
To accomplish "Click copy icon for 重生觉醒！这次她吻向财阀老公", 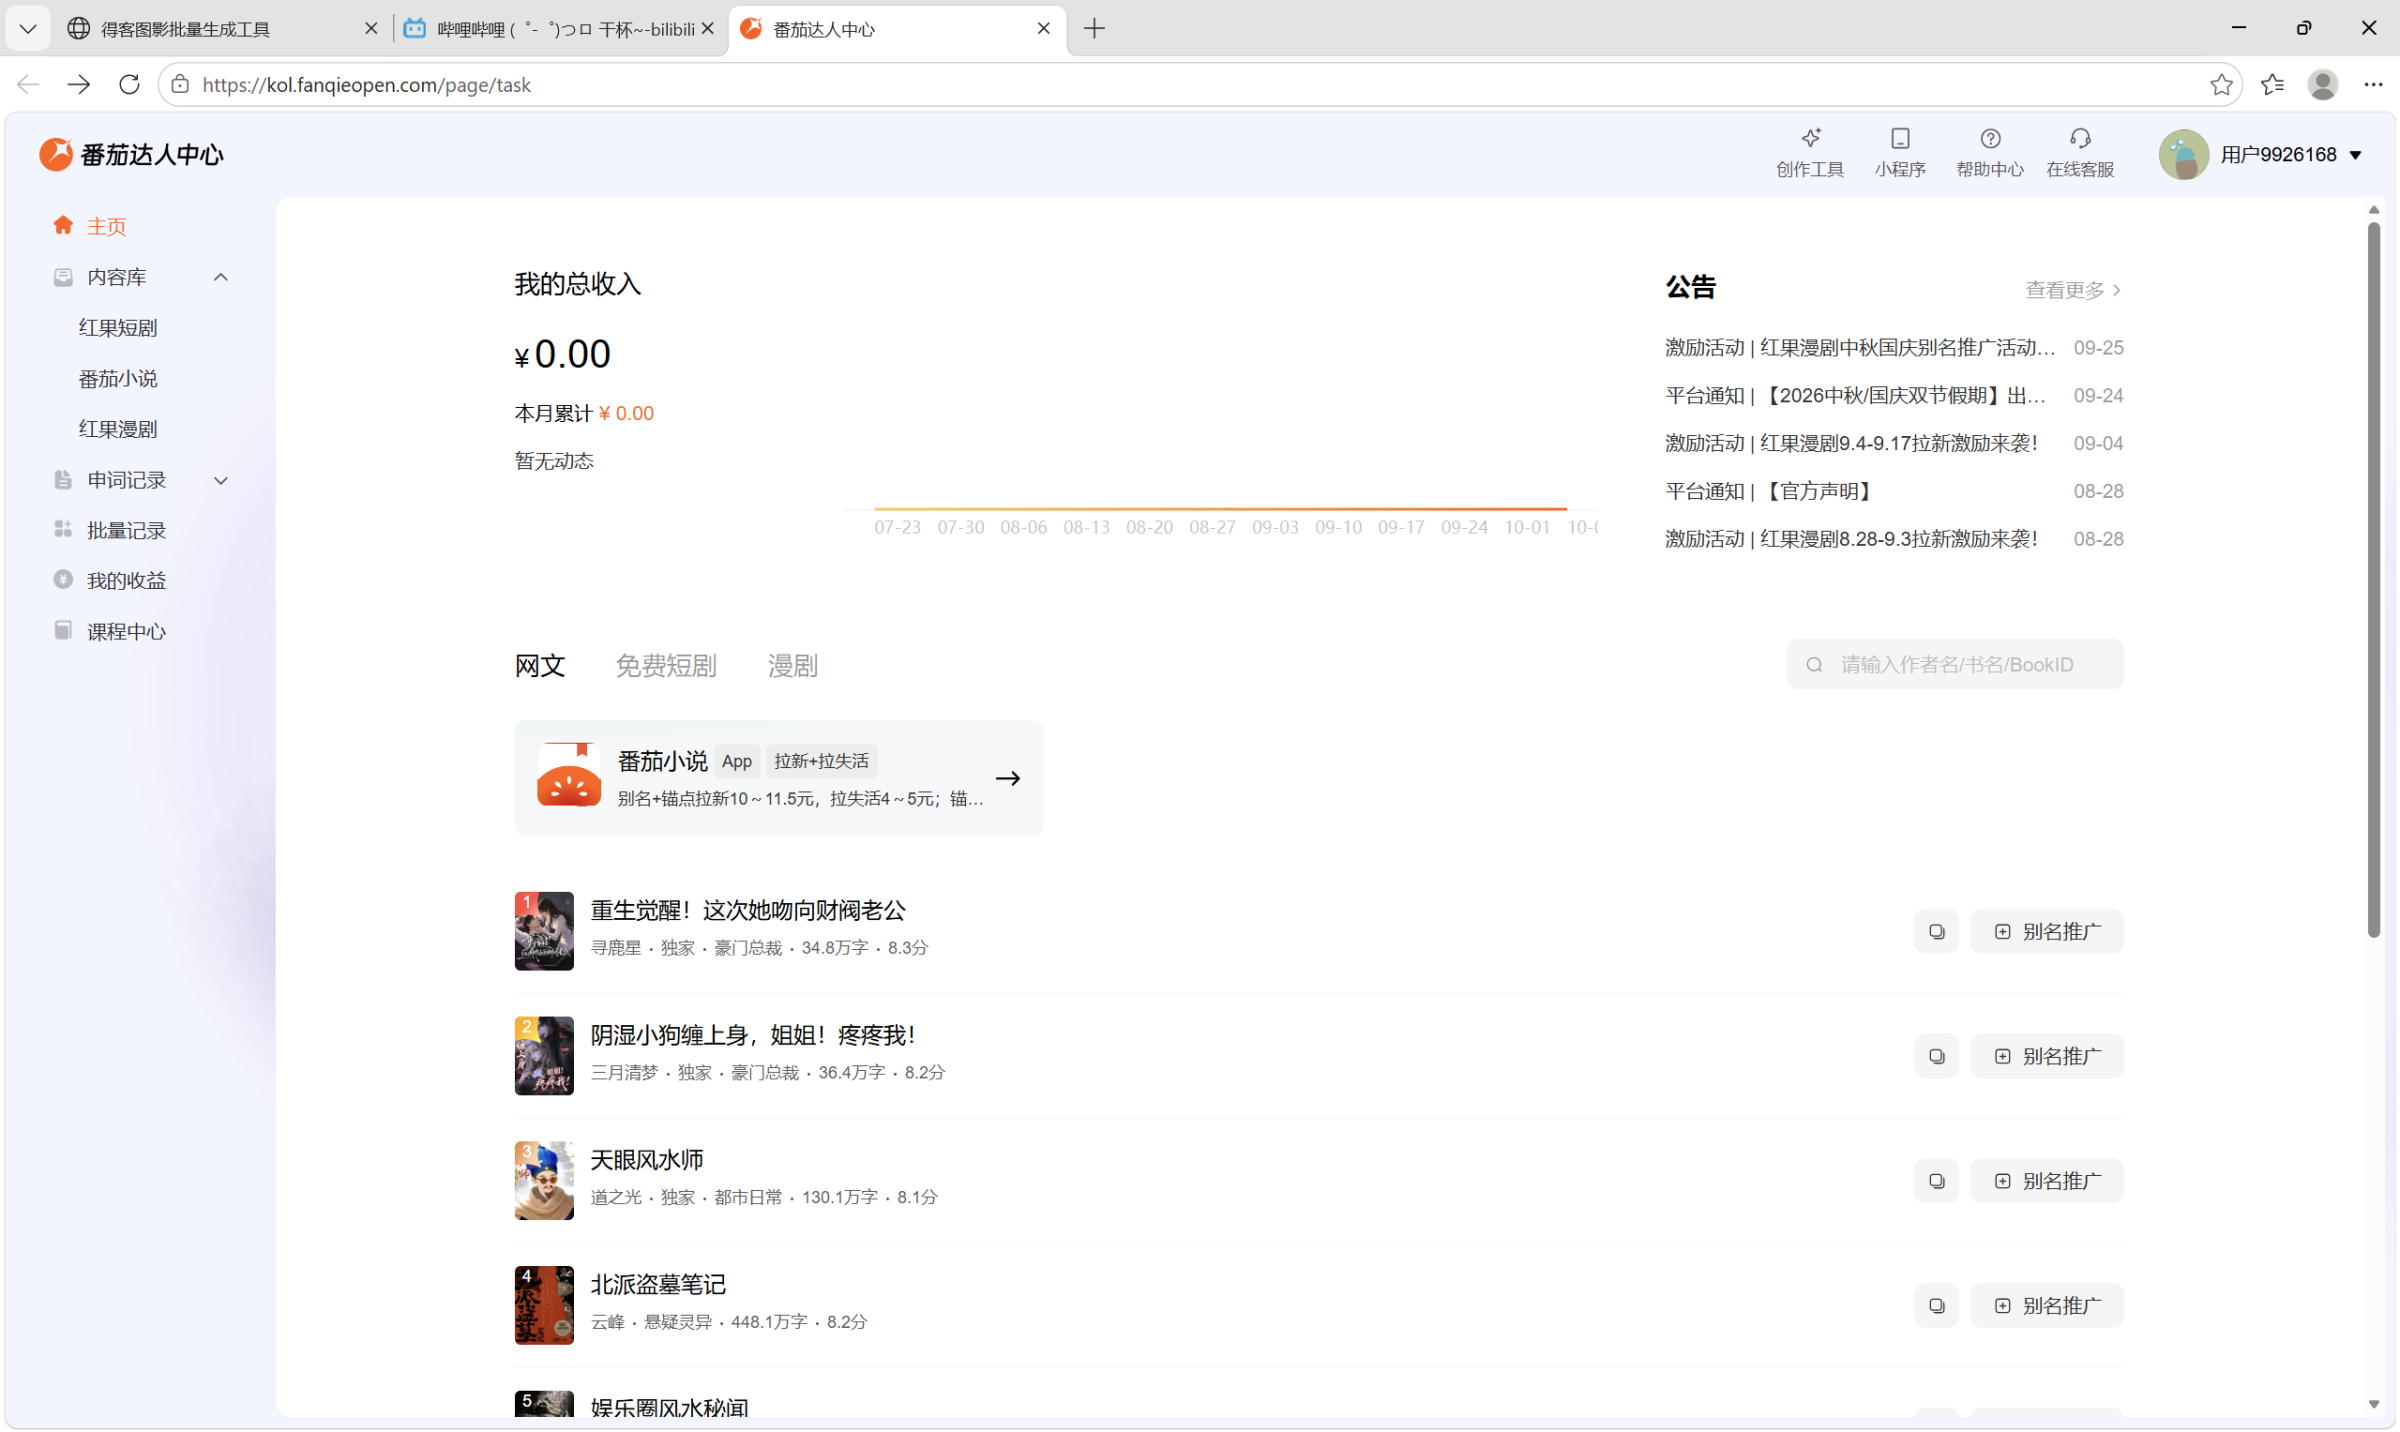I will [x=1936, y=931].
